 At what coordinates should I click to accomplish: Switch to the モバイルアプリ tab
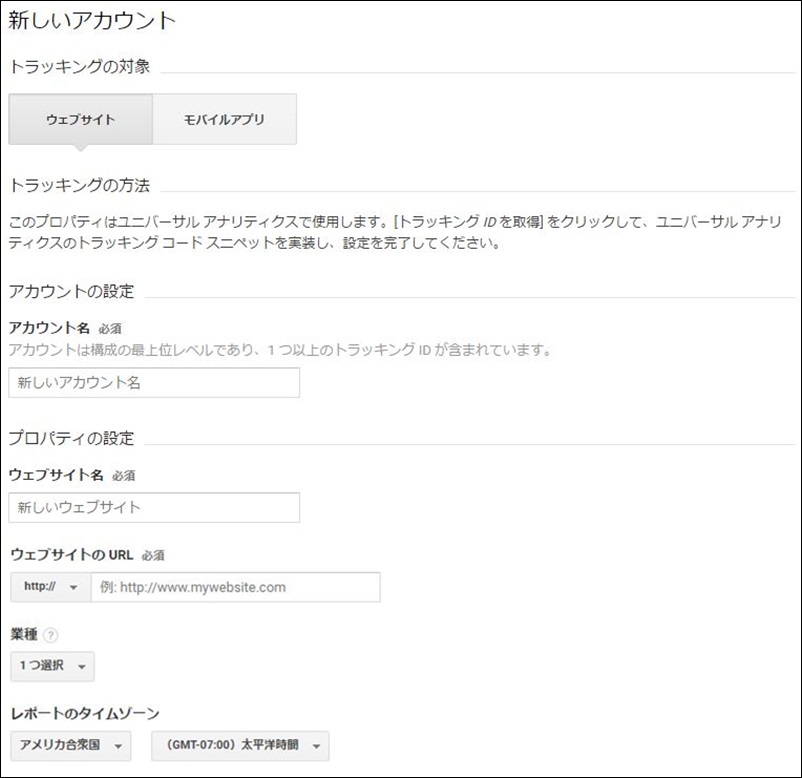pos(225,119)
